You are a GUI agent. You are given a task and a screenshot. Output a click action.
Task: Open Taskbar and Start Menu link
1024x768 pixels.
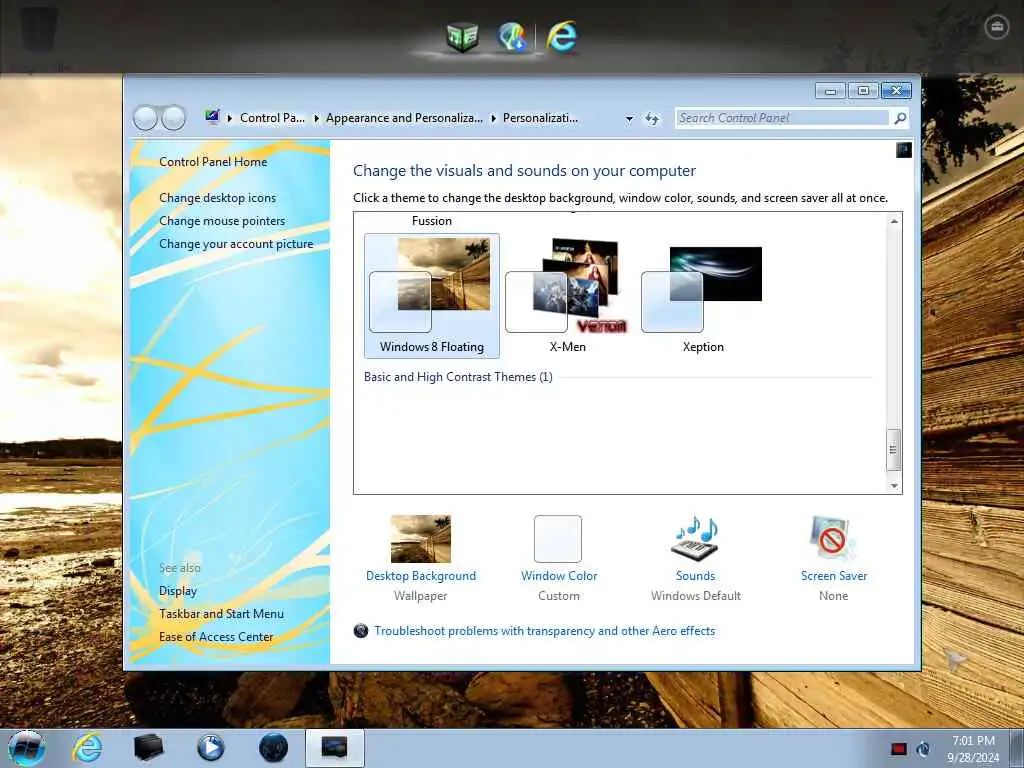point(221,614)
